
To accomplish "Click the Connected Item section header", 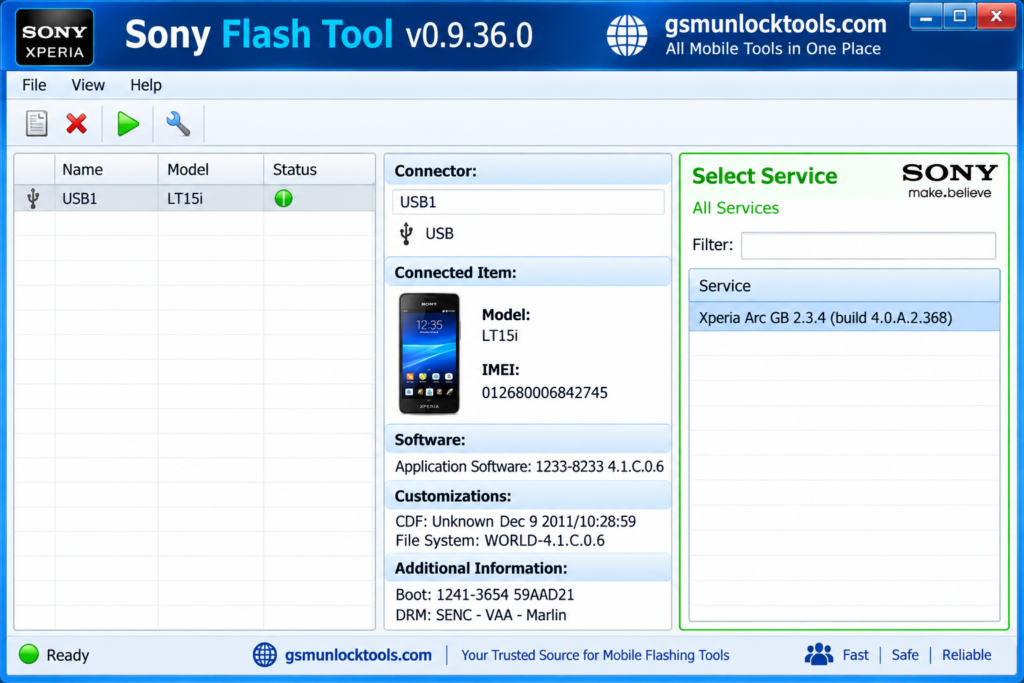I will [528, 272].
